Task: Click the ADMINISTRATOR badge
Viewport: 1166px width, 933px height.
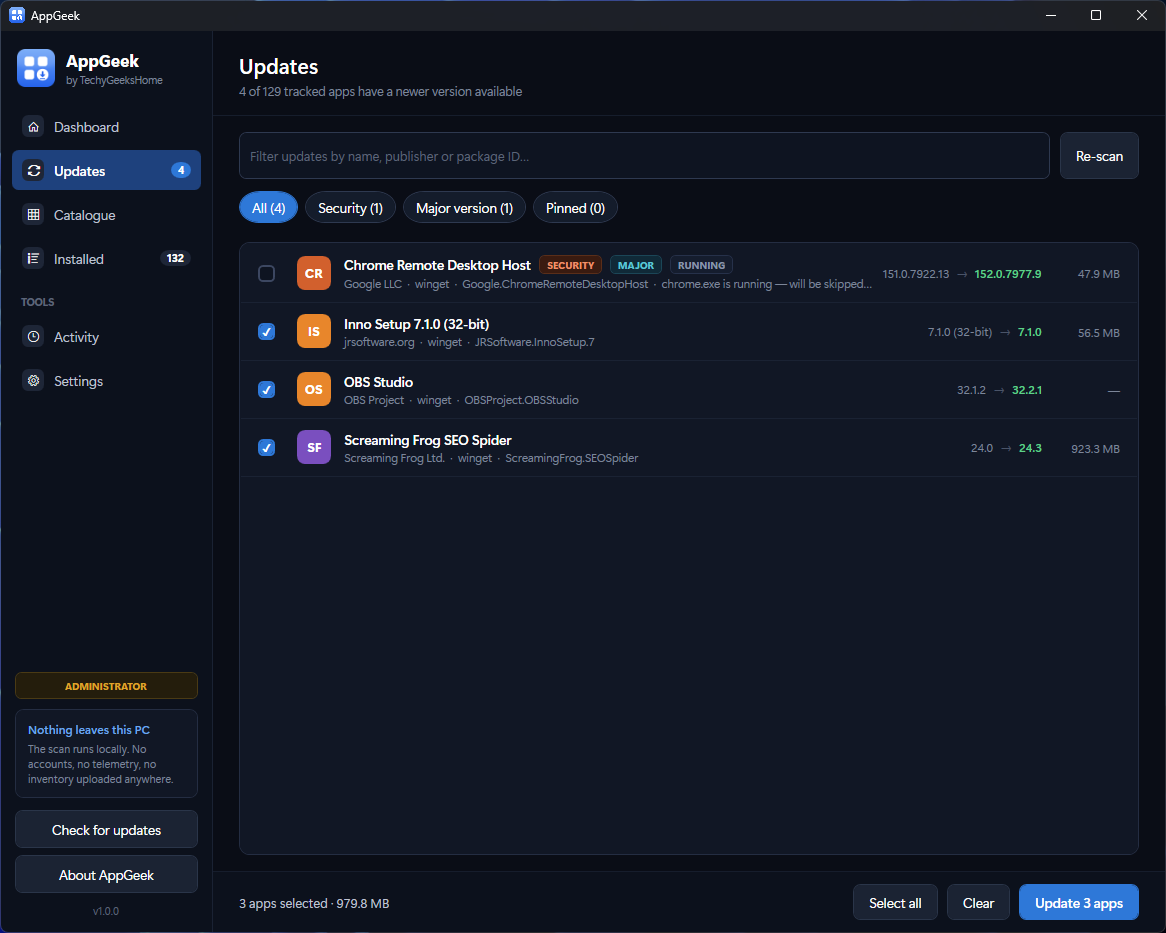Action: 106,685
